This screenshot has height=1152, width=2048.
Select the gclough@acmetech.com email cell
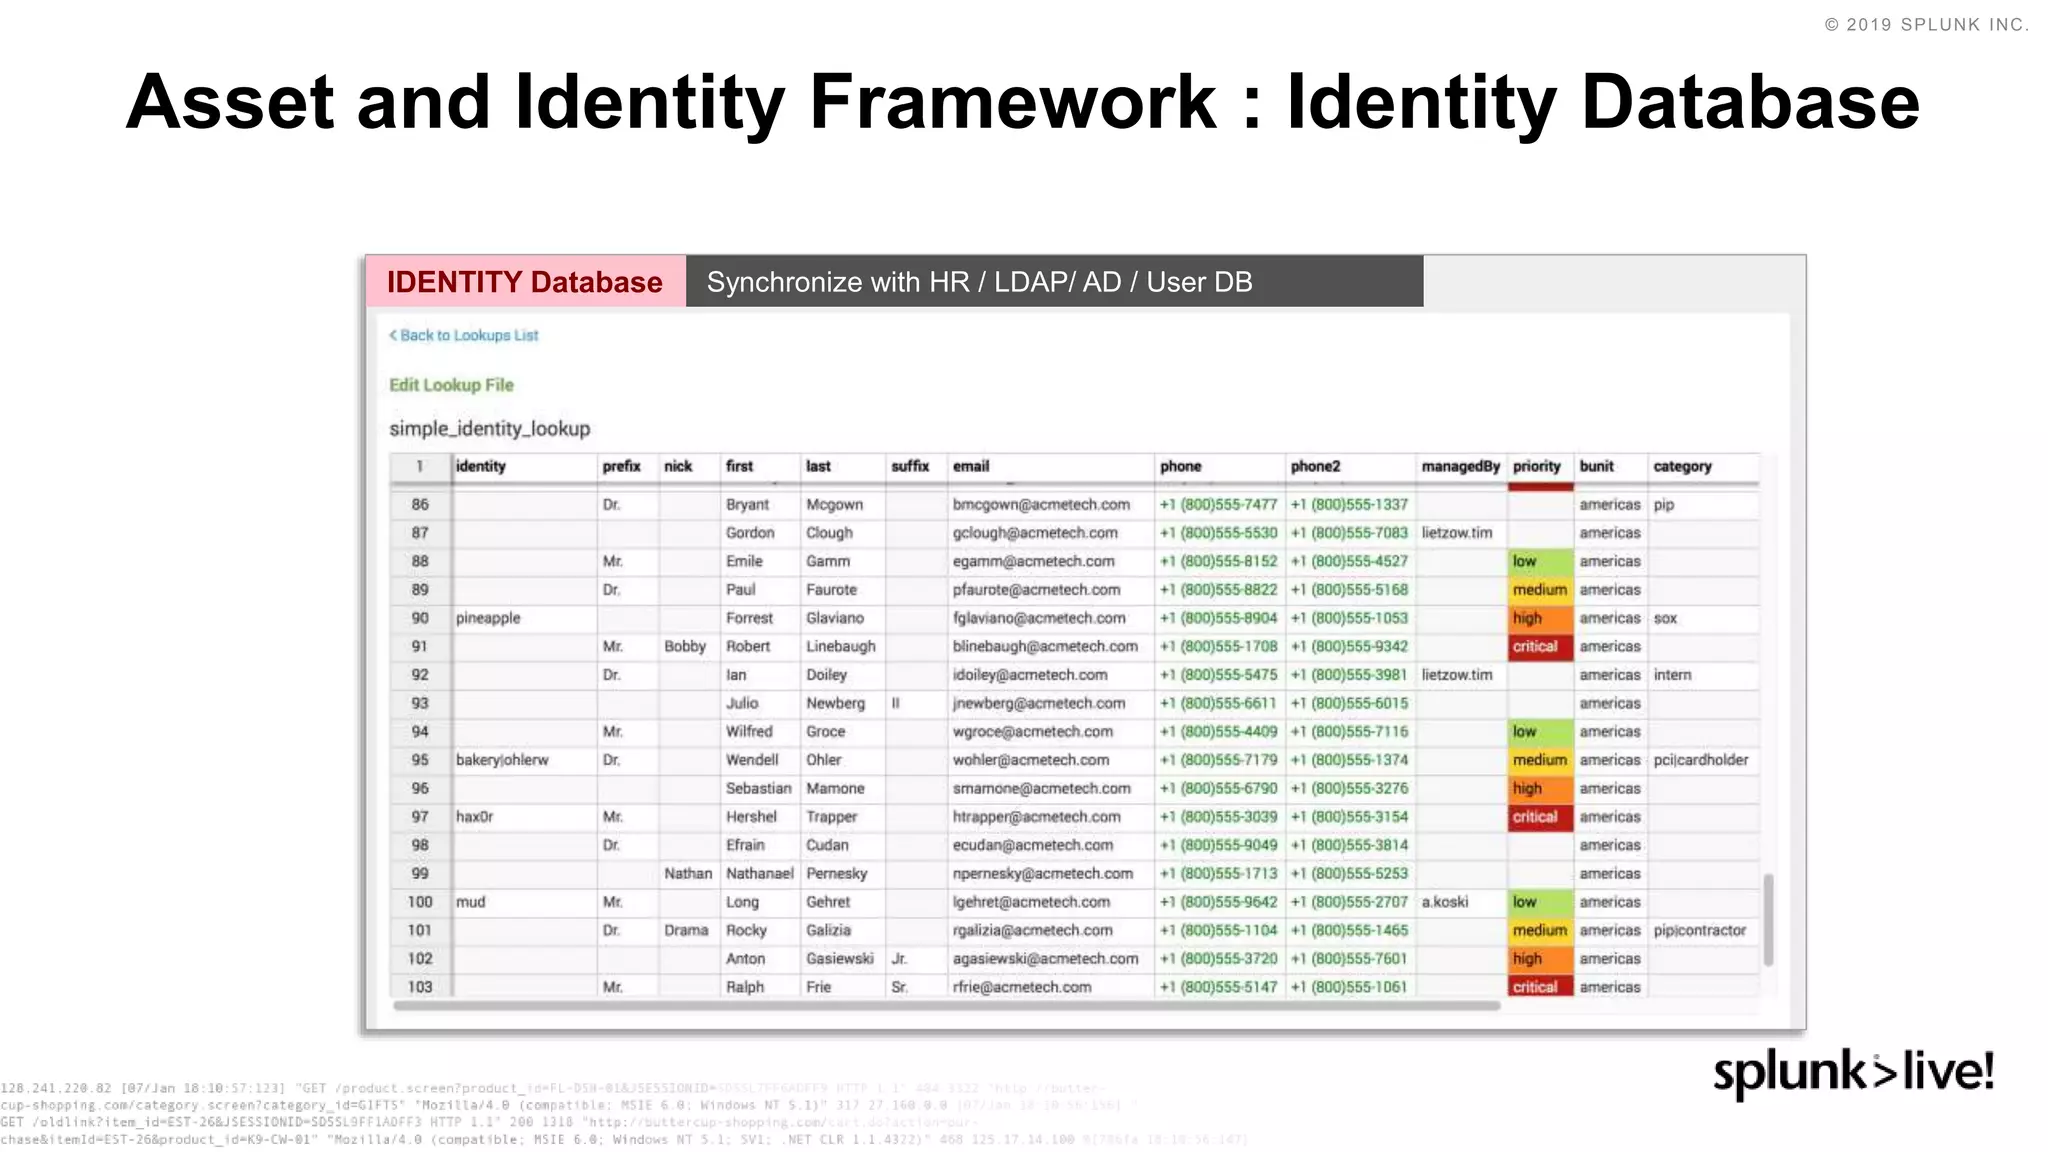(1050, 533)
